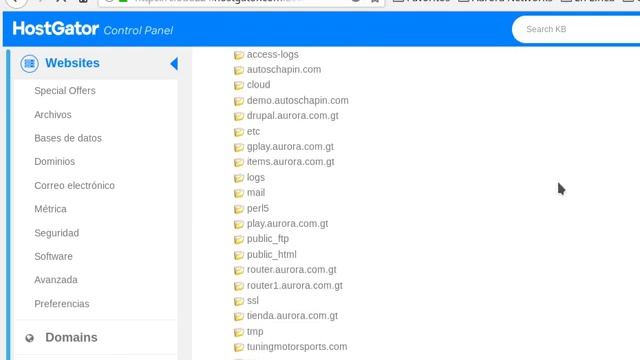This screenshot has height=360, width=640.
Task: Click folder icon beside demo.autoschapin.com
Action: click(x=239, y=101)
